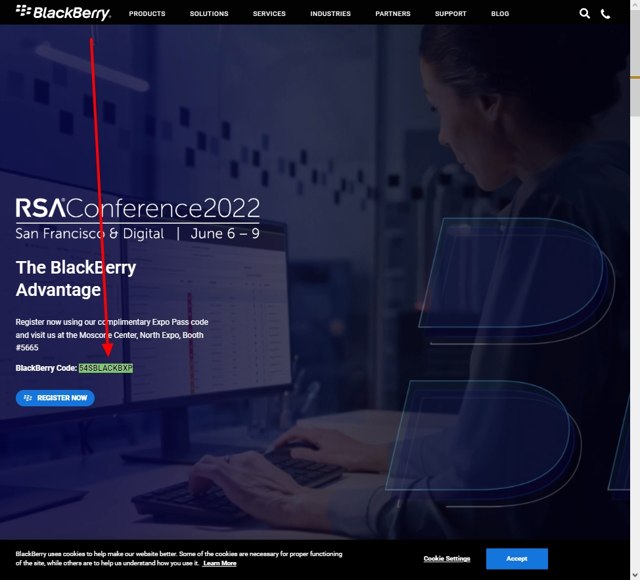Go to the BLOG page
640x580 pixels.
(500, 13)
